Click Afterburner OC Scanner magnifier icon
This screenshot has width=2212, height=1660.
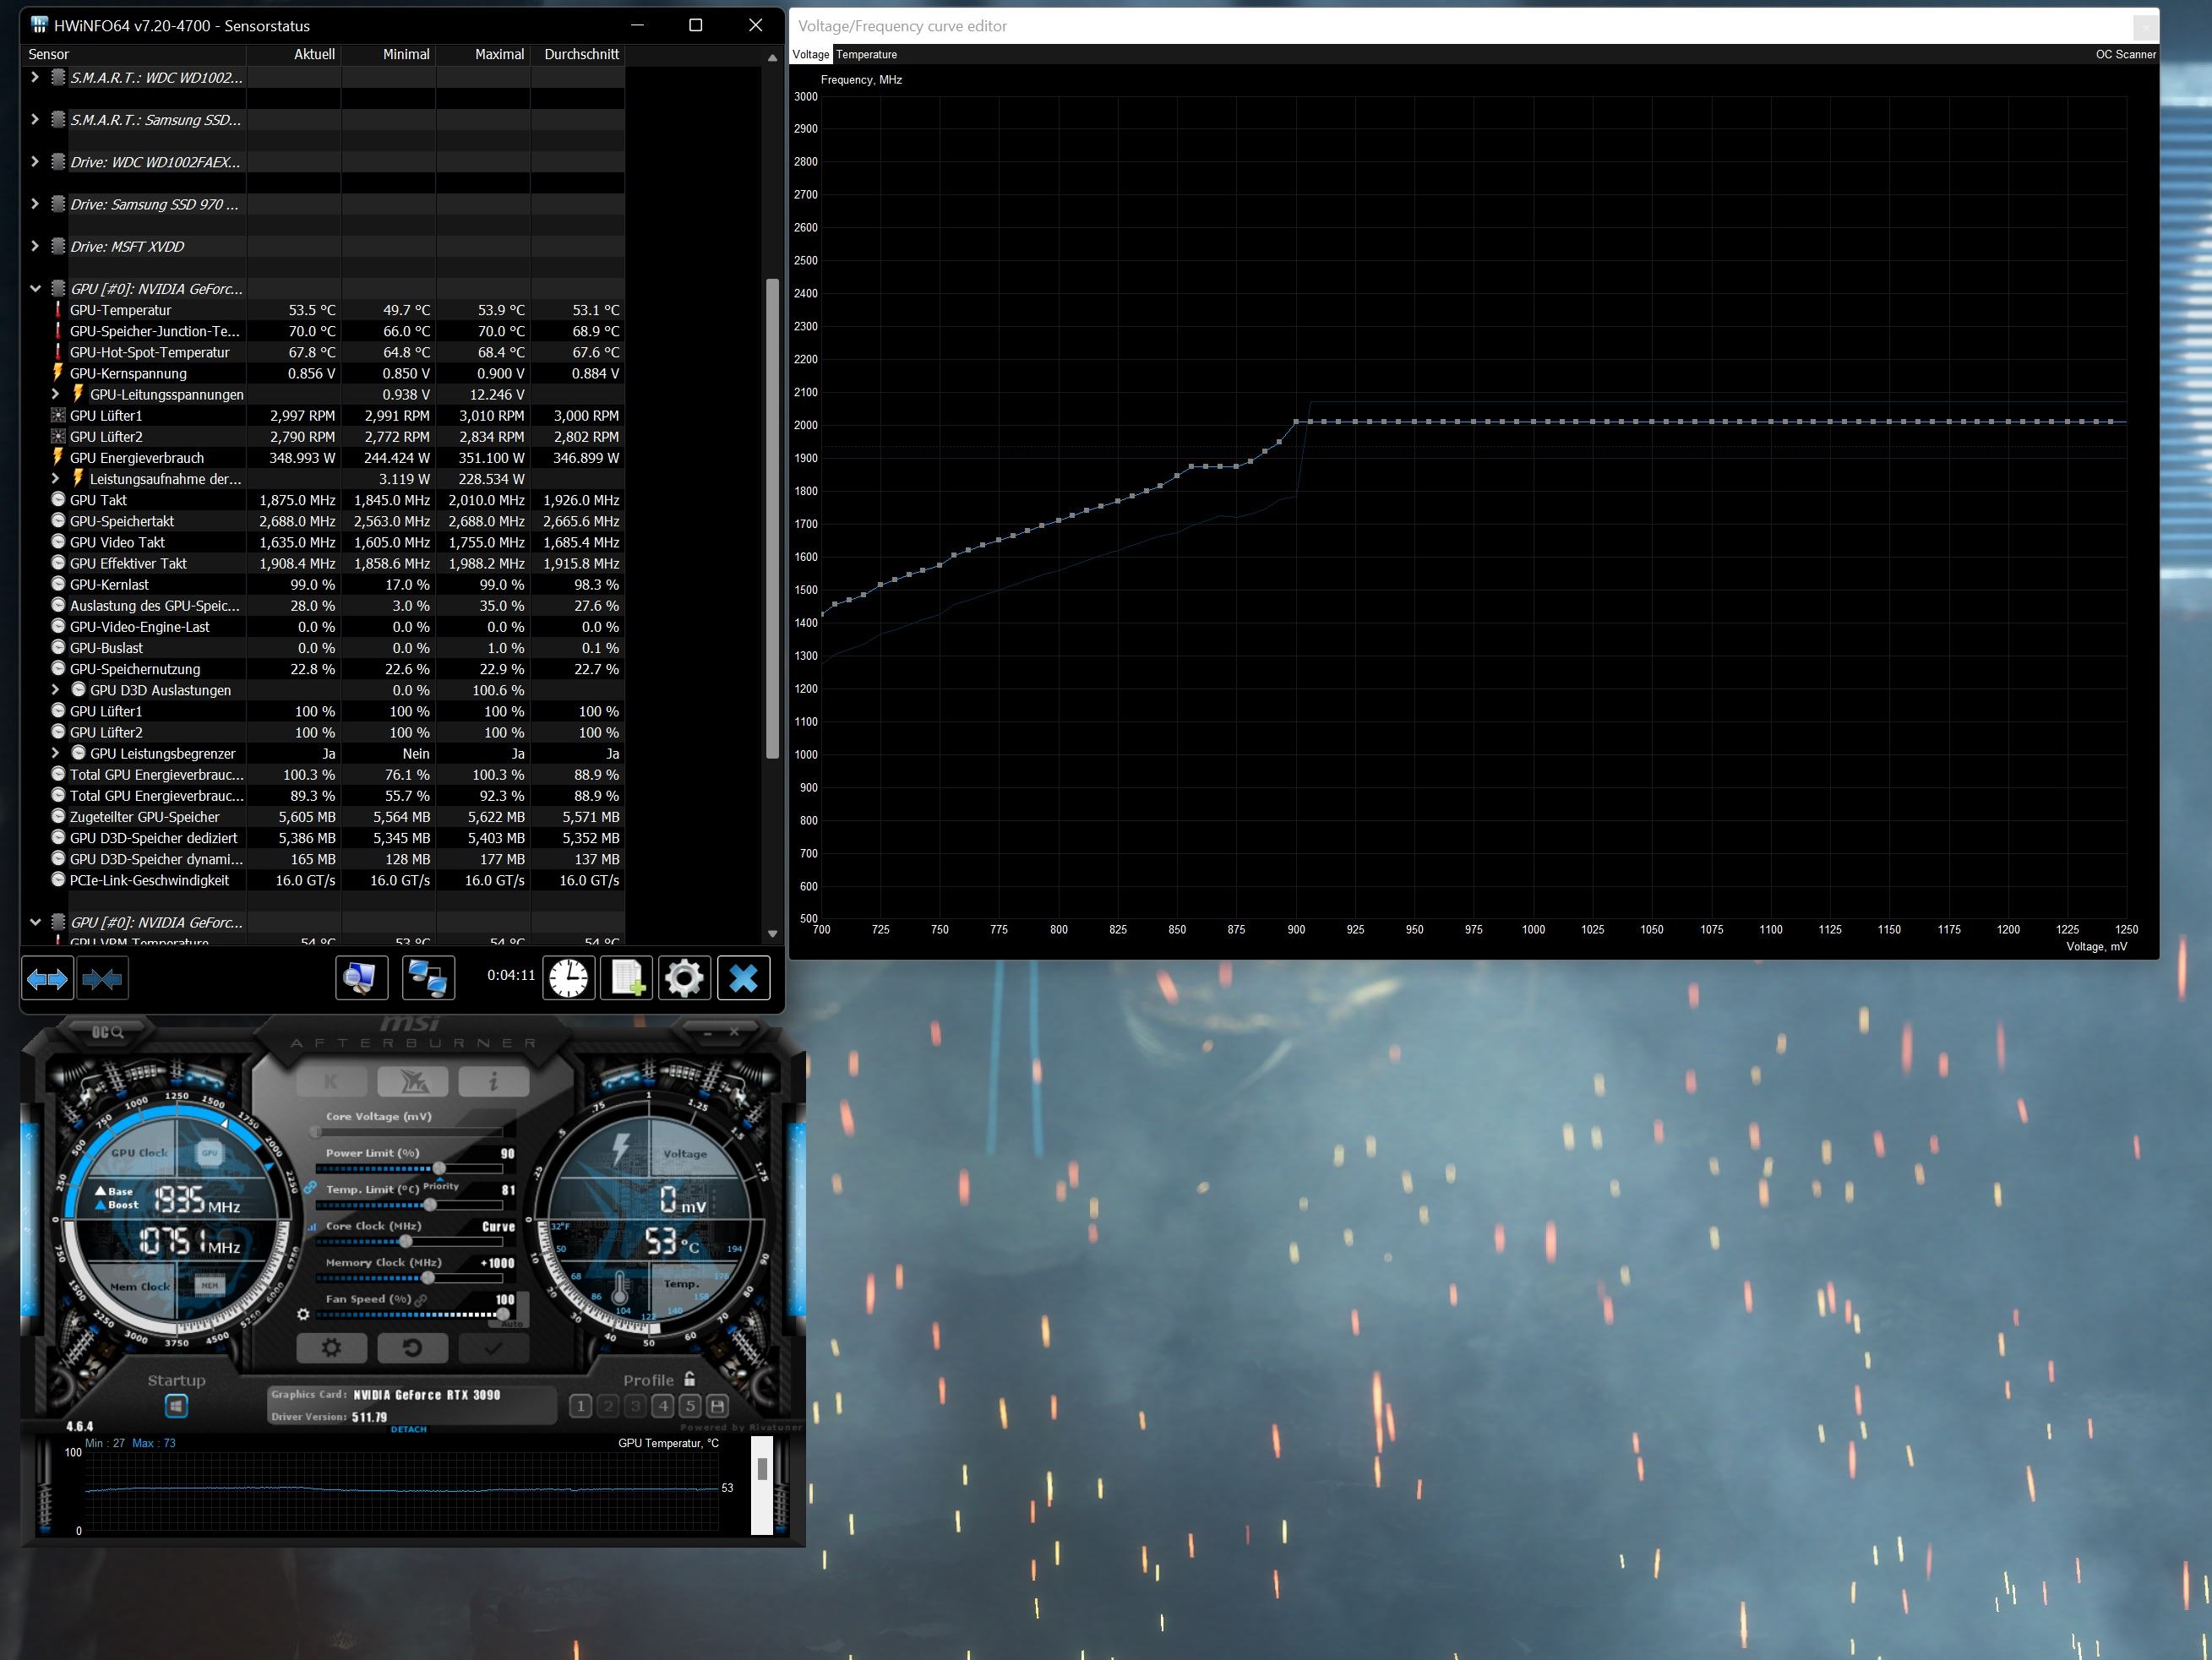(x=107, y=1031)
